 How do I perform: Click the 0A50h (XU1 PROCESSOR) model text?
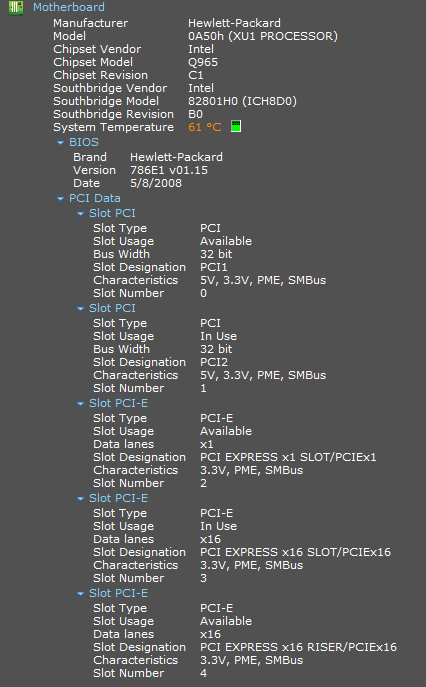coord(263,36)
